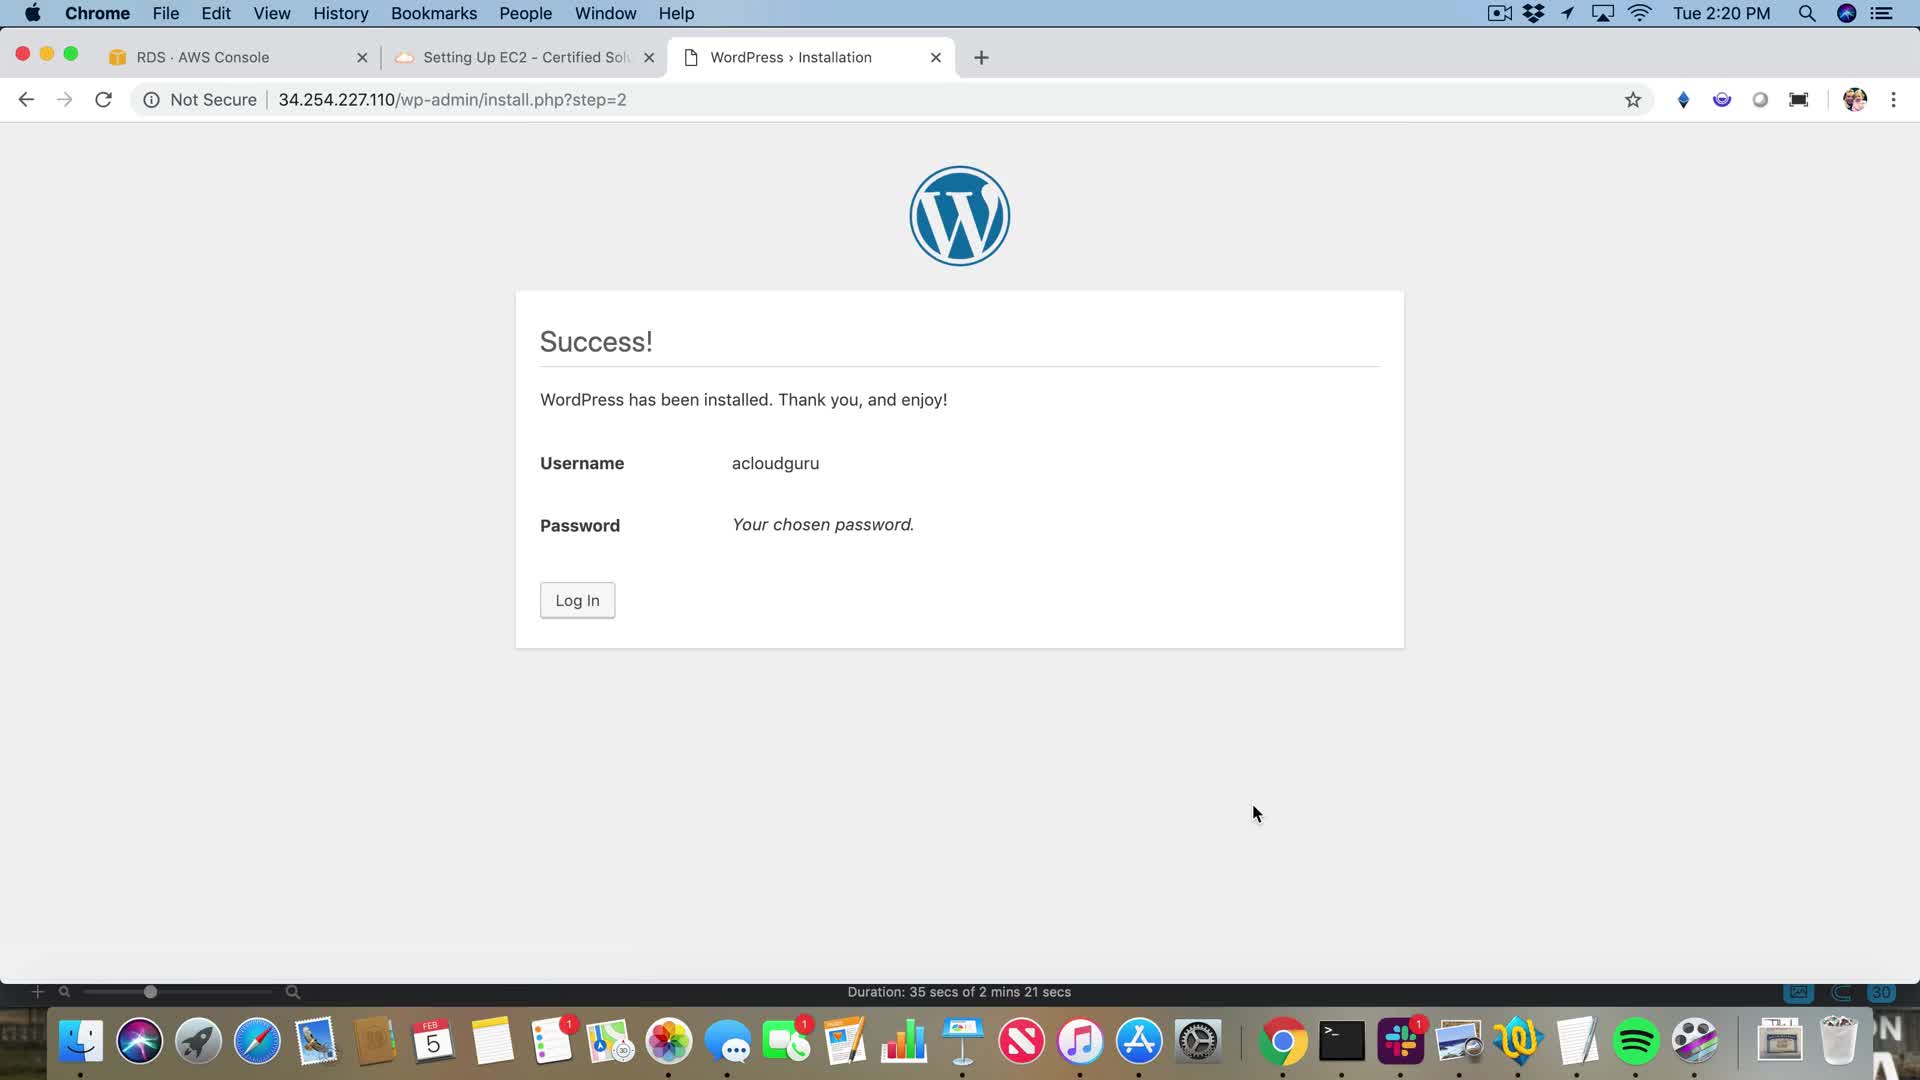Click the Not Secure site info icon
The width and height of the screenshot is (1920, 1080).
[x=151, y=100]
